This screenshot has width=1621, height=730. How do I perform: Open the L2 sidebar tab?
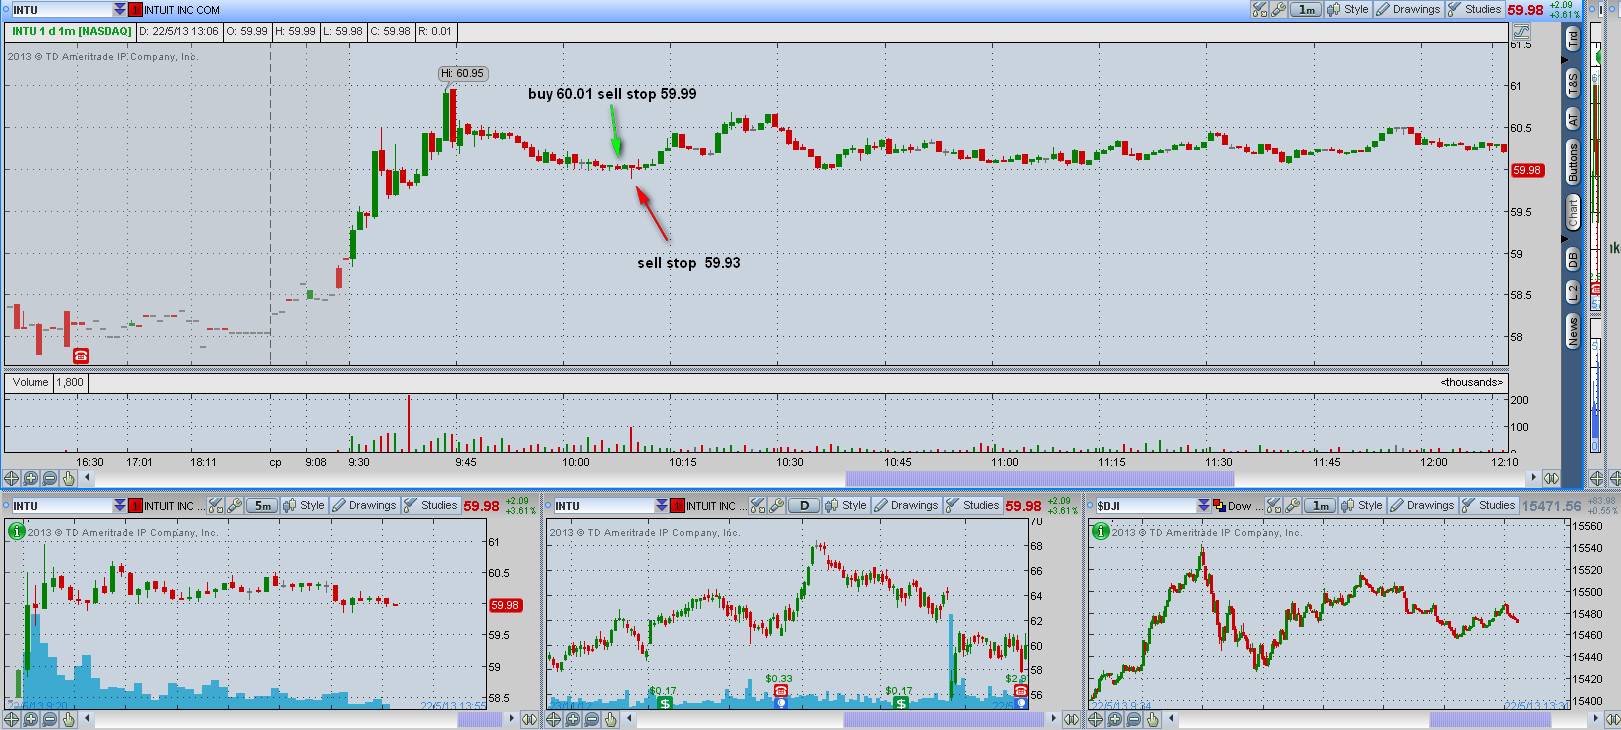tap(1573, 292)
